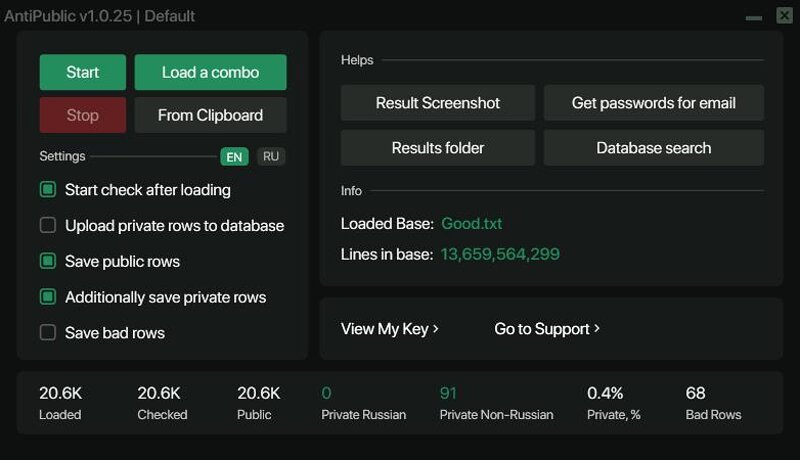Take a Result Screenshot

click(438, 103)
